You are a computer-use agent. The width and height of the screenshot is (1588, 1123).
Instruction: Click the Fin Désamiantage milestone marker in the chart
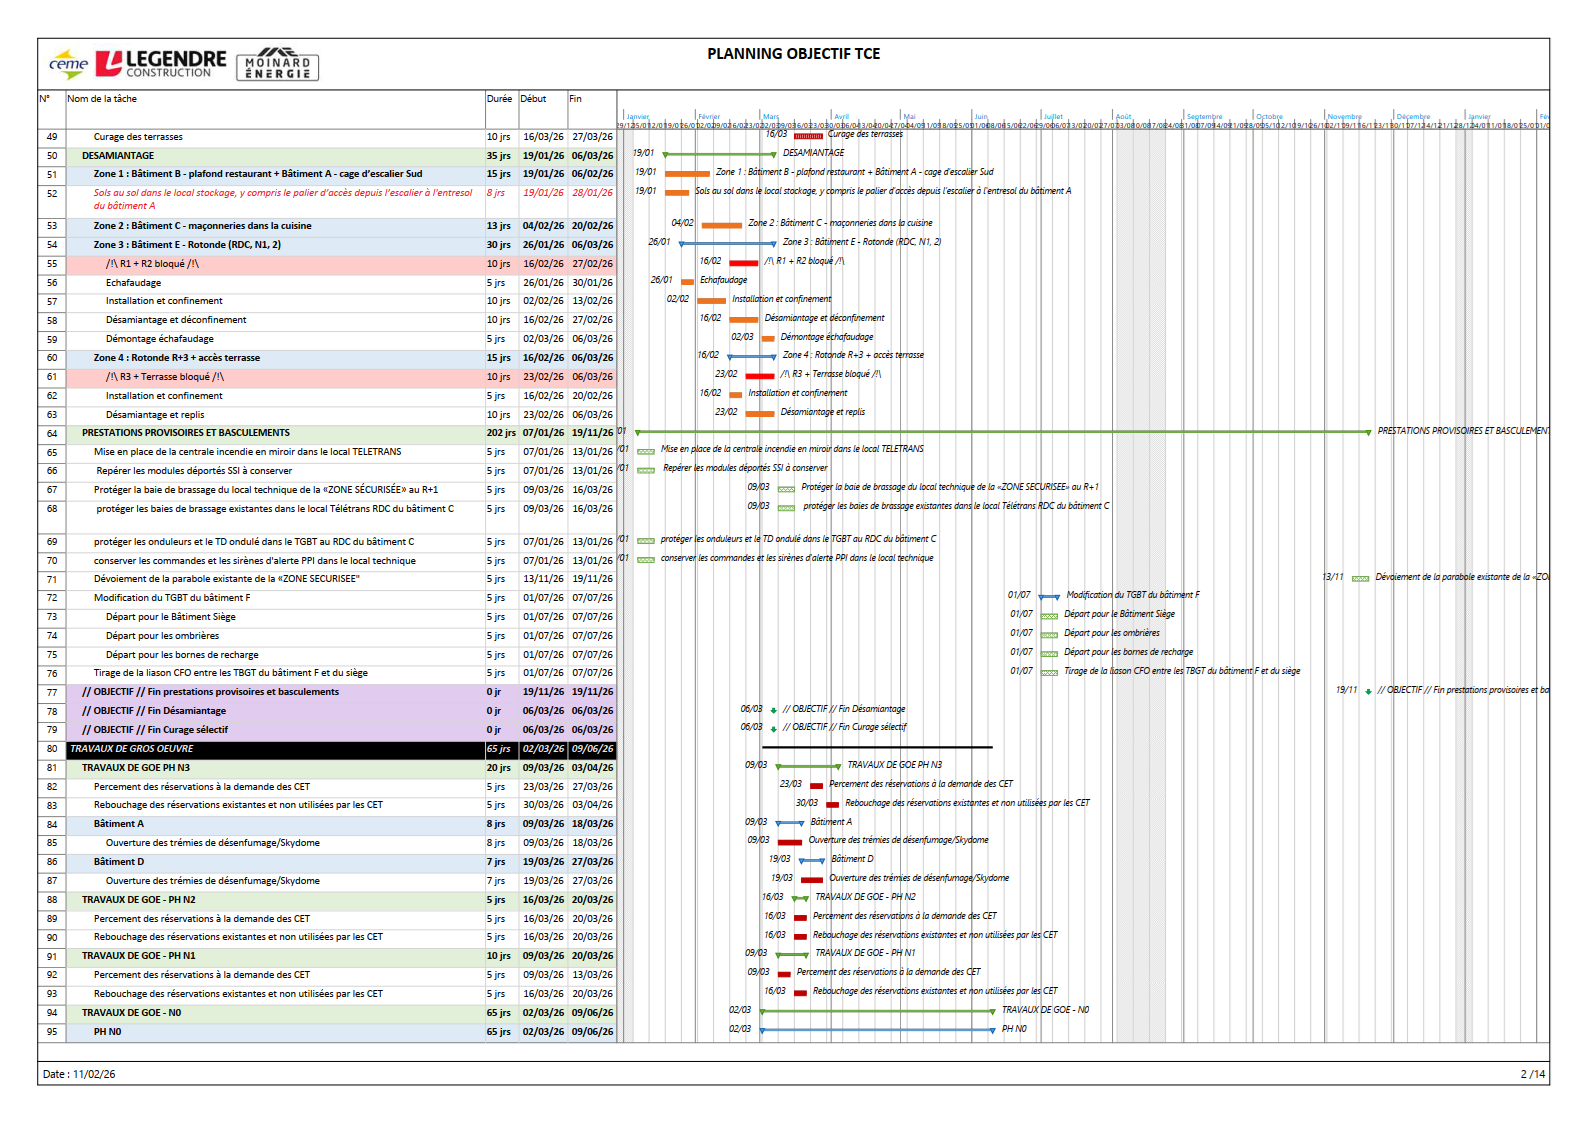(773, 711)
